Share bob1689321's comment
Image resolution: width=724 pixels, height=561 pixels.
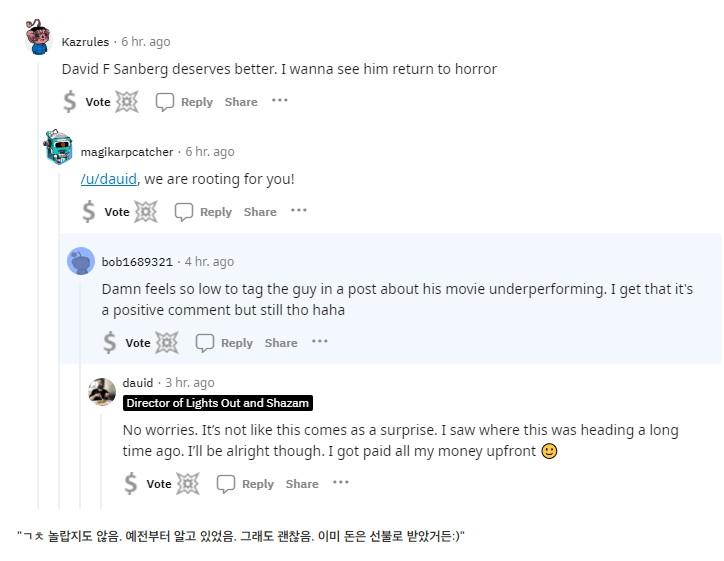tap(281, 343)
